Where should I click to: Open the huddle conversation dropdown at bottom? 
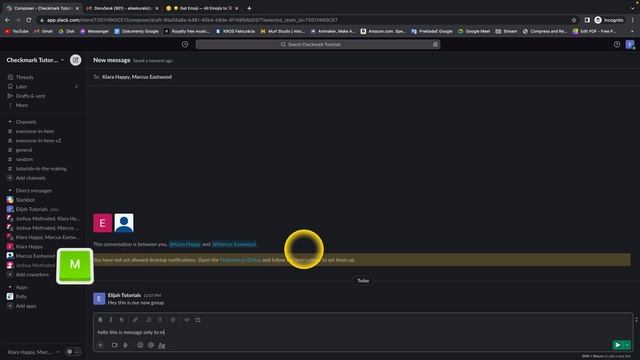[x=58, y=352]
